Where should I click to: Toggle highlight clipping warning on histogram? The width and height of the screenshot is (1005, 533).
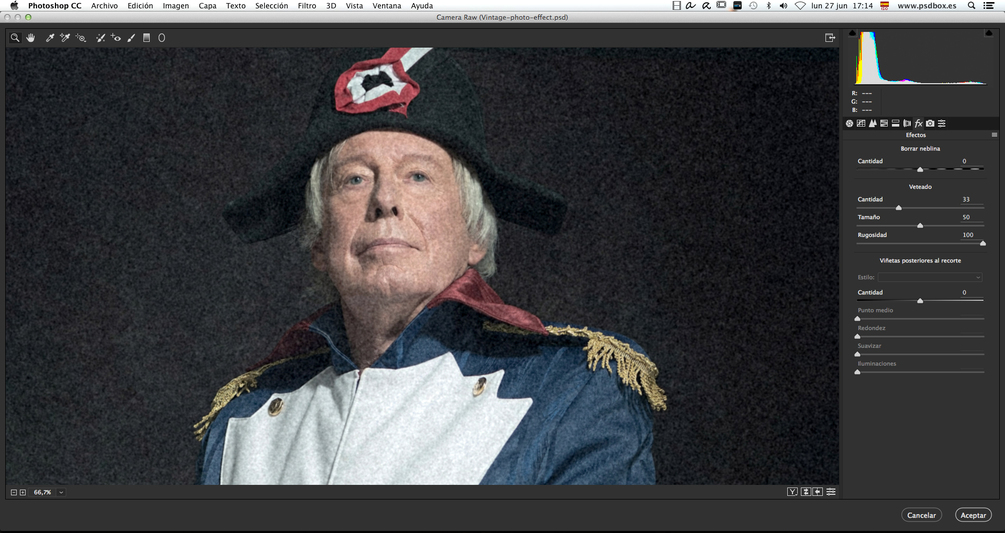point(988,33)
